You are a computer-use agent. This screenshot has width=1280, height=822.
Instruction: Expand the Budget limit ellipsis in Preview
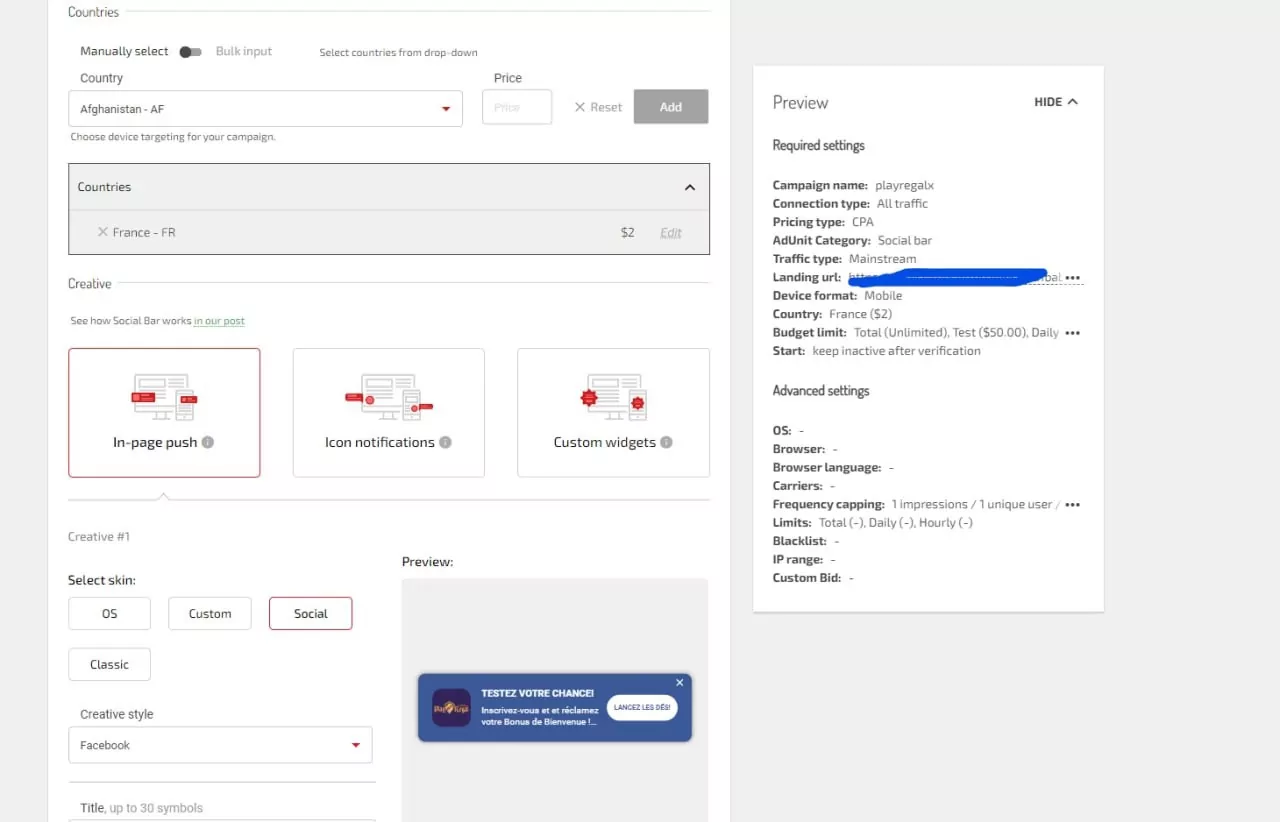pos(1073,333)
